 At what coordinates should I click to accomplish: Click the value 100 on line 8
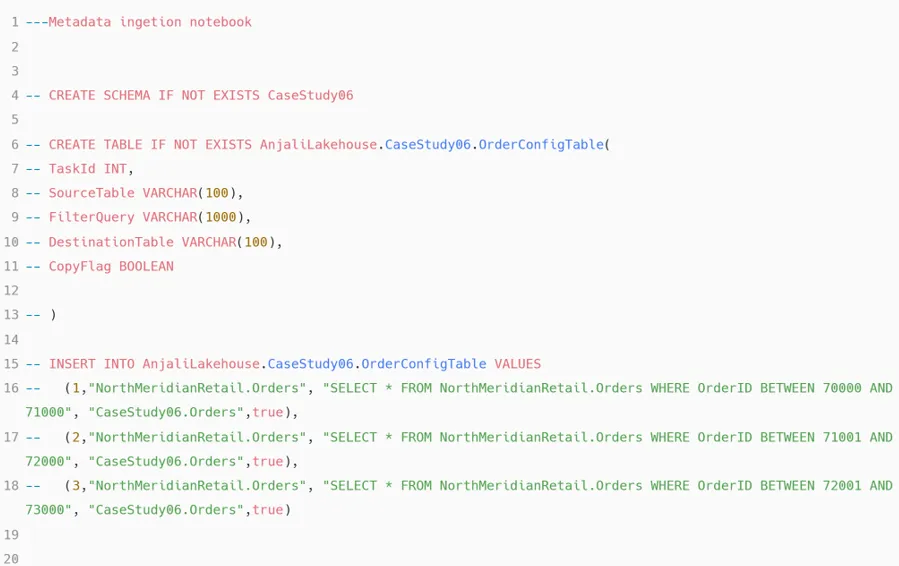[217, 193]
